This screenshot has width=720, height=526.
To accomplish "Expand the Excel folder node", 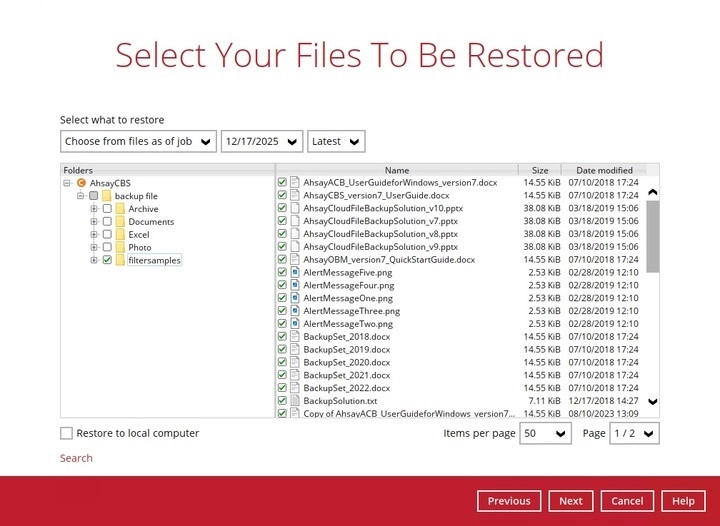I will (x=94, y=235).
